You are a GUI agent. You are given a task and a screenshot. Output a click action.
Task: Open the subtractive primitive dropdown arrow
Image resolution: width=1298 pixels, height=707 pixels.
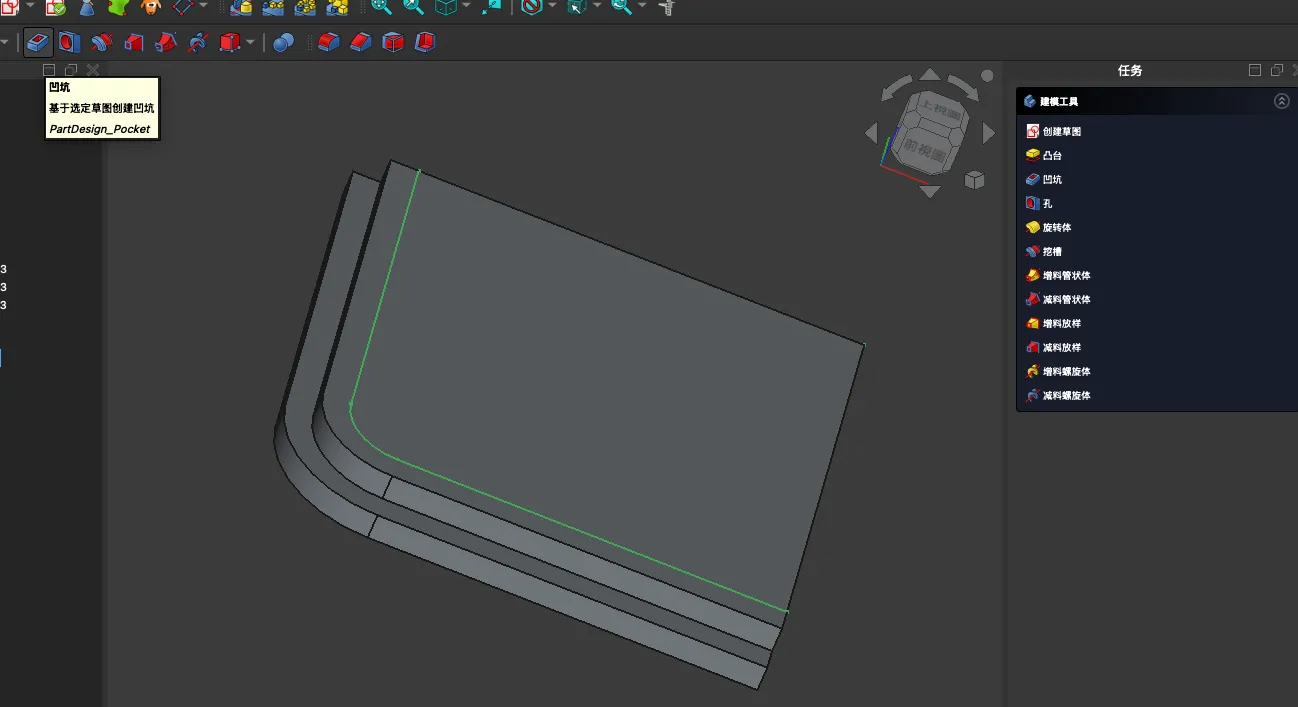[250, 43]
